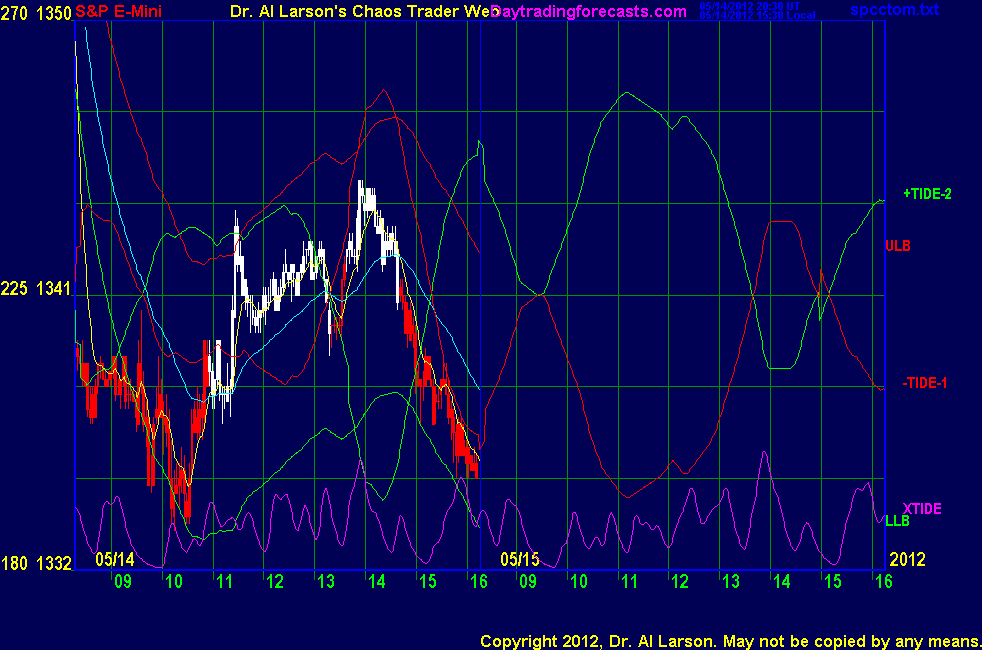Click the green LLB legend label

click(897, 521)
